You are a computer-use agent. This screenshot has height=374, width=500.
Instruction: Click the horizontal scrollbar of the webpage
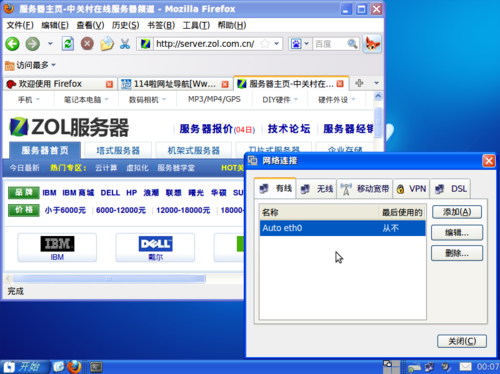(x=109, y=278)
